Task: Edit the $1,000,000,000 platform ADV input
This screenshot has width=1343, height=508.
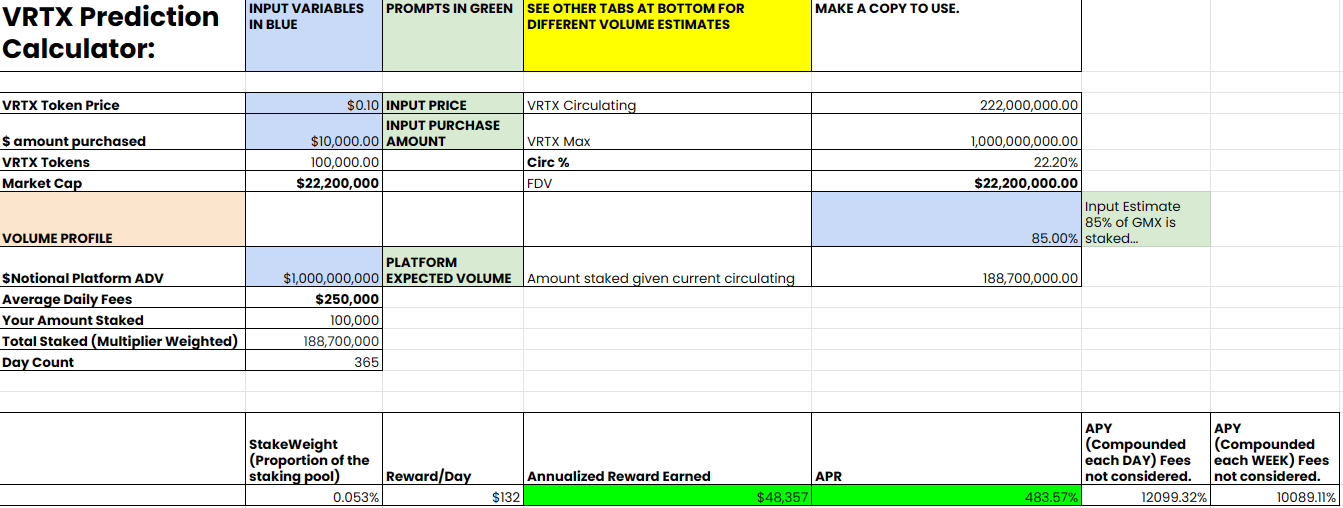Action: 314,268
